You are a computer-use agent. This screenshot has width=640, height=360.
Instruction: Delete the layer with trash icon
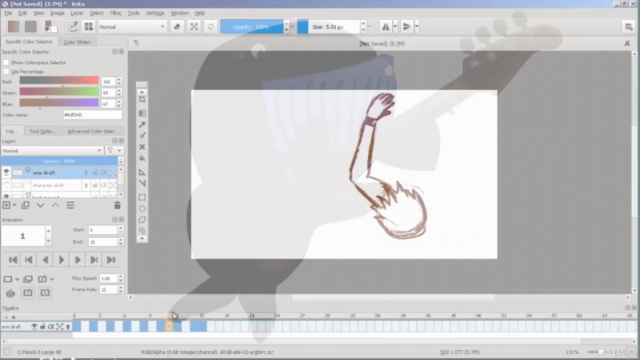117,205
